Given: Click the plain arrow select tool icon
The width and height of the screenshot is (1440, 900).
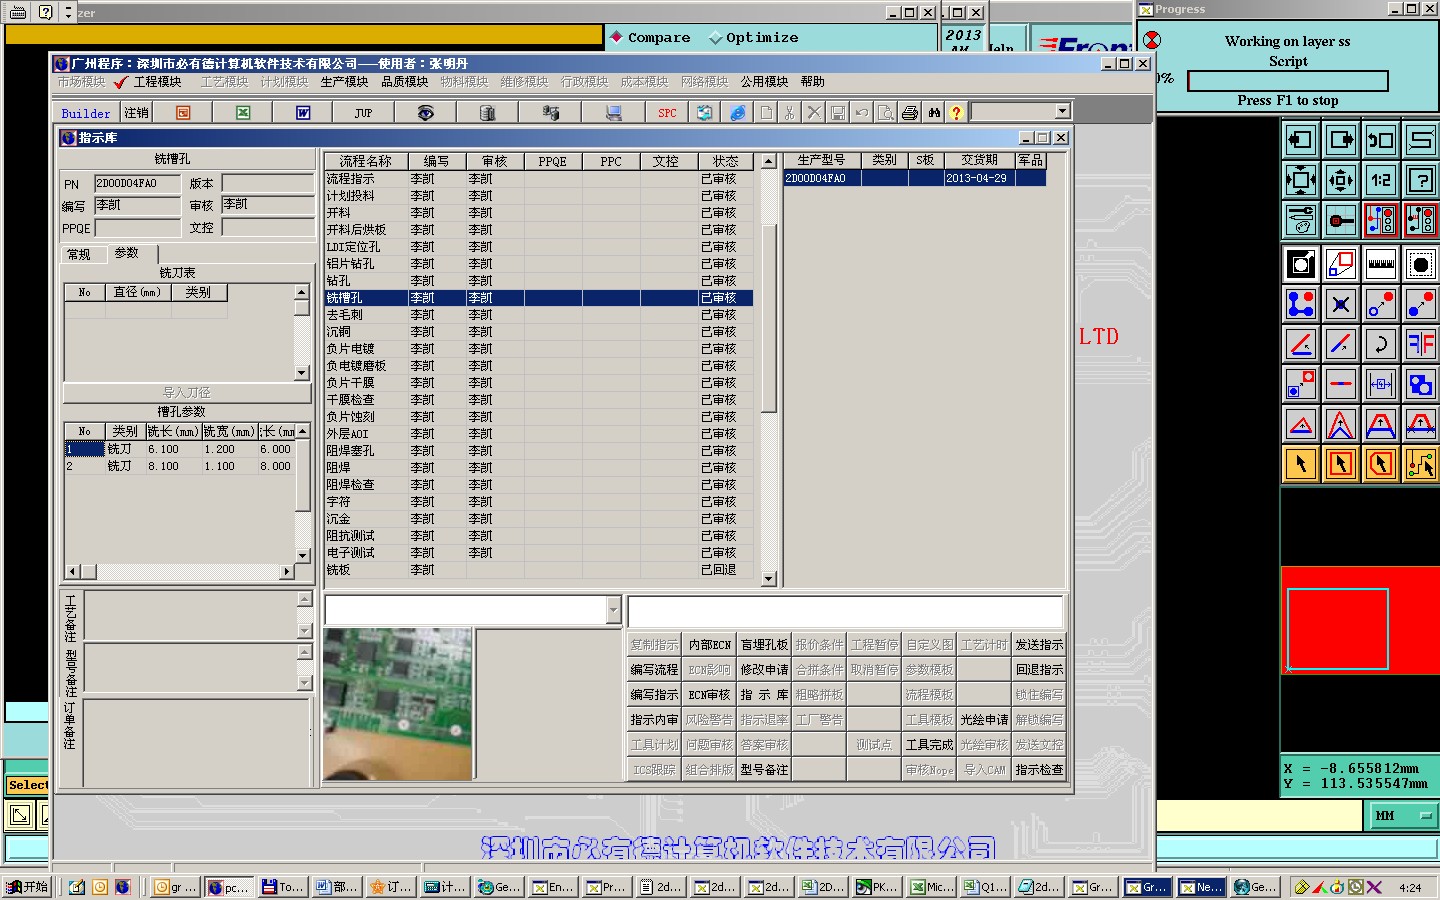Looking at the screenshot, I should point(1301,464).
